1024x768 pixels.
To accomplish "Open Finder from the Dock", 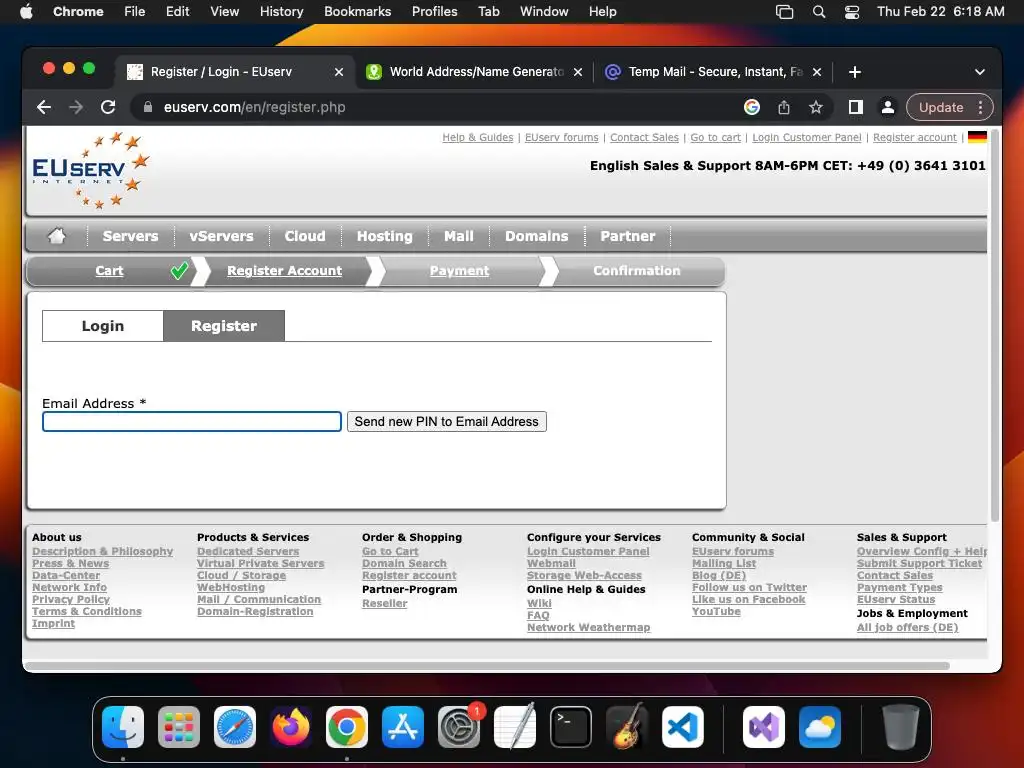I will pyautogui.click(x=123, y=727).
